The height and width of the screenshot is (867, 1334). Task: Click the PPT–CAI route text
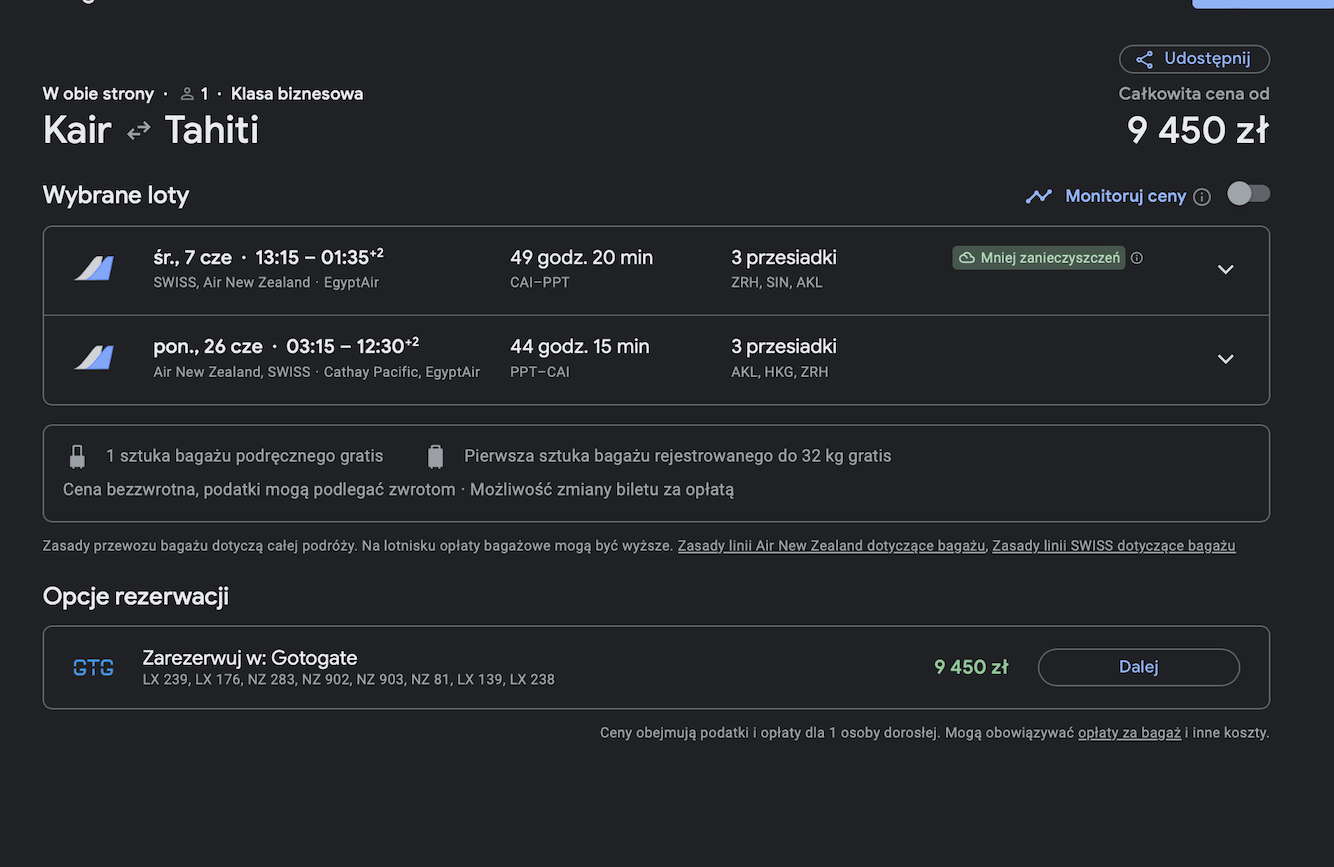540,372
